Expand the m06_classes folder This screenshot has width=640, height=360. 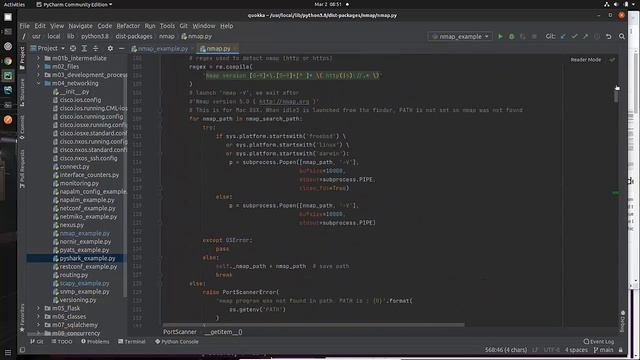[39, 316]
